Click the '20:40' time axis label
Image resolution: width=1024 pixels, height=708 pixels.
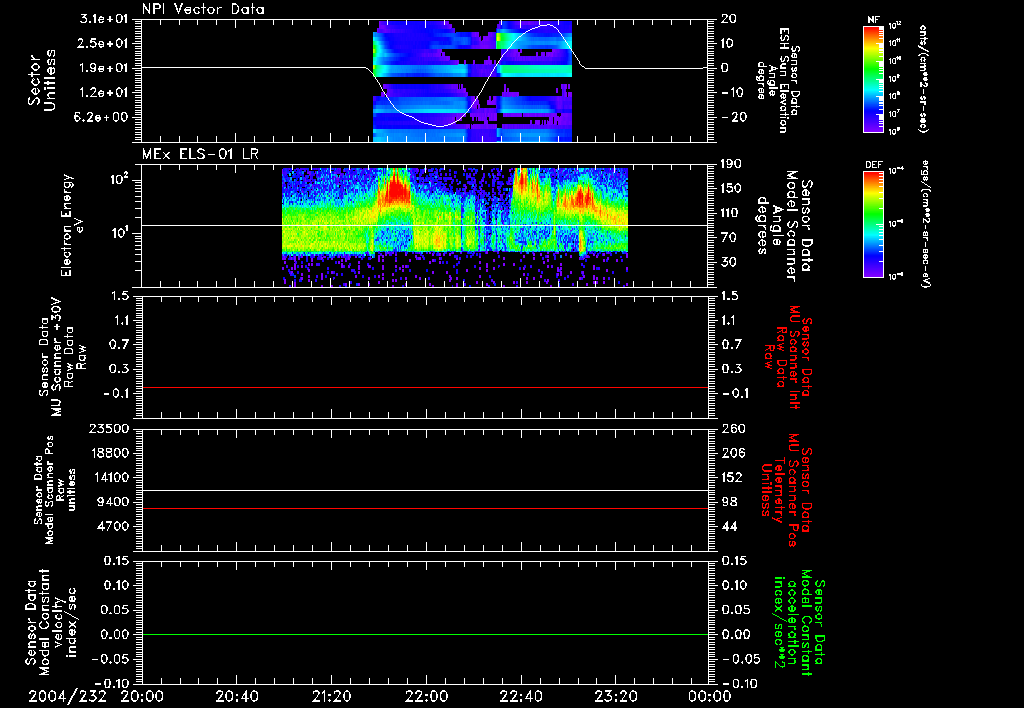237,696
